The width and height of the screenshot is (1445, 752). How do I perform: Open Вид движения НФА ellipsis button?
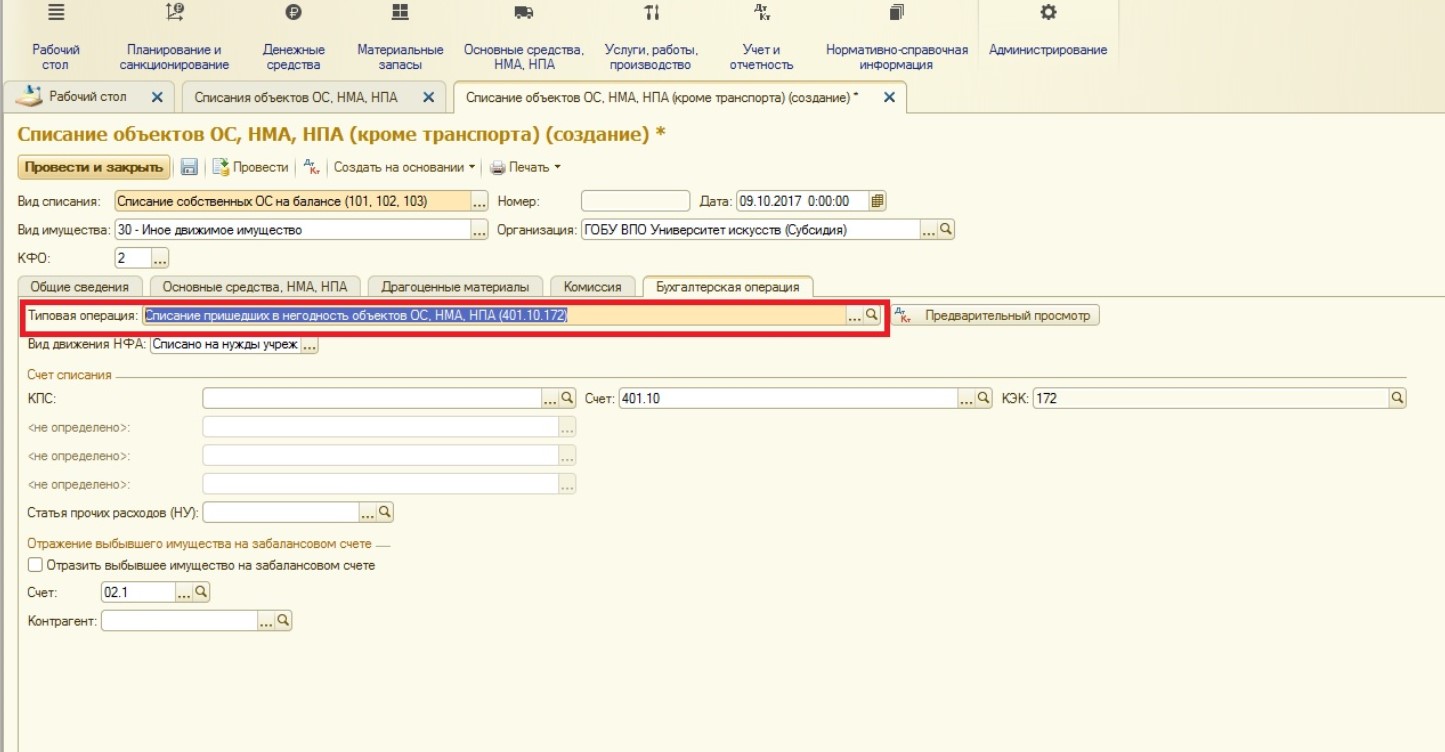coord(309,345)
